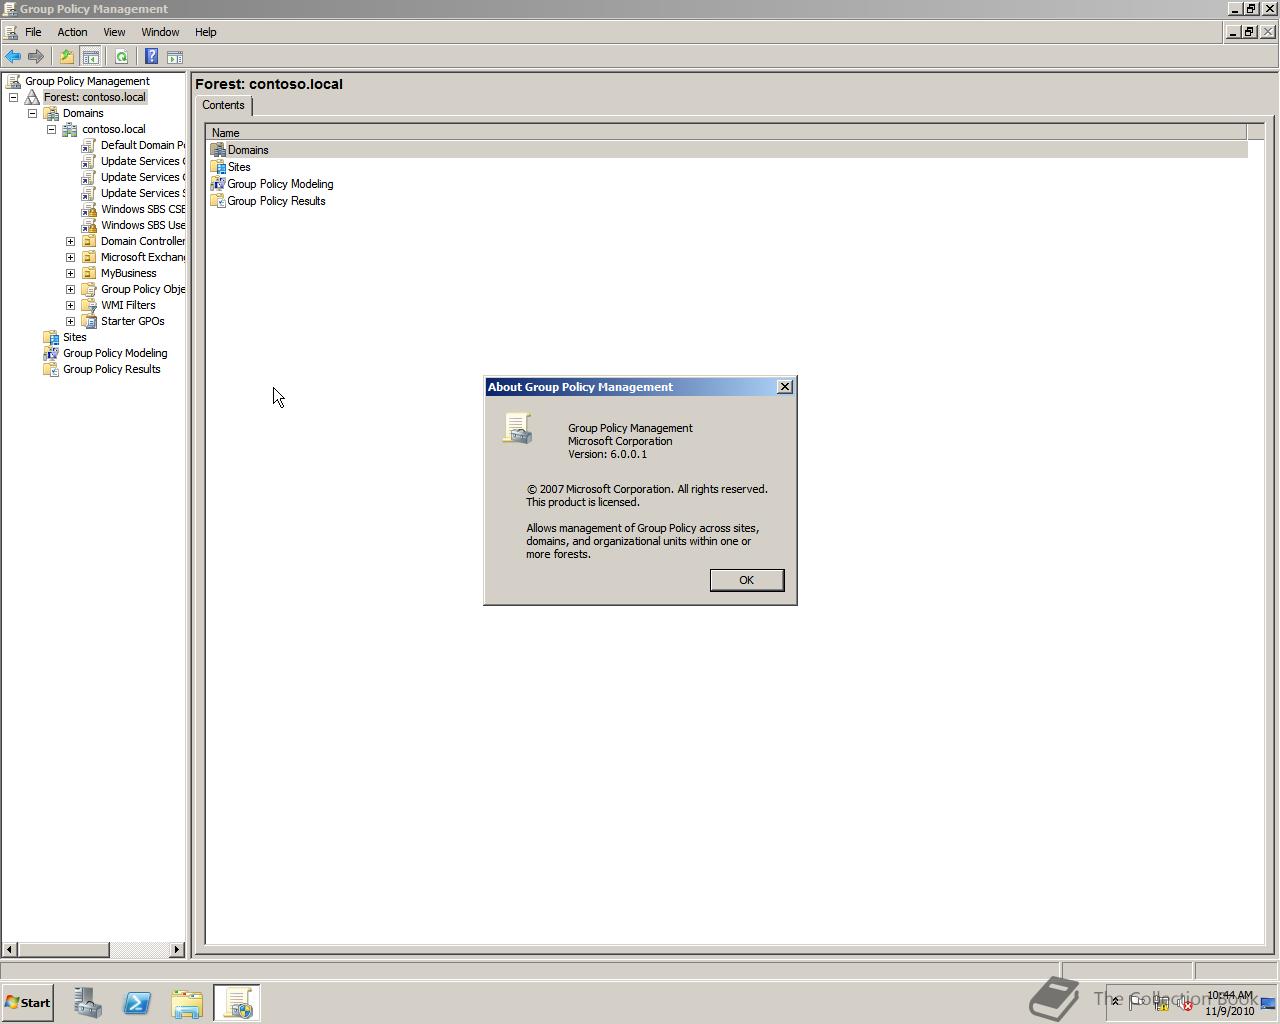The image size is (1280, 1024).
Task: Click the MMC console icon left of File
Action: [x=11, y=32]
